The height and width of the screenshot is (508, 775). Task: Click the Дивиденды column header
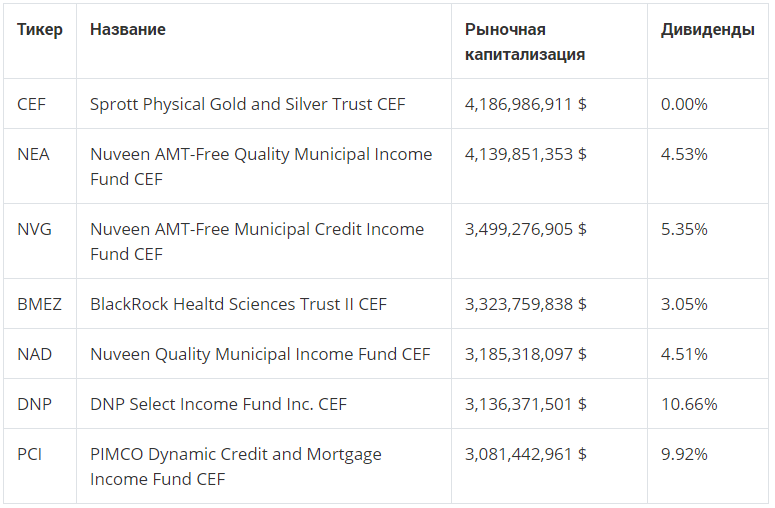point(707,30)
